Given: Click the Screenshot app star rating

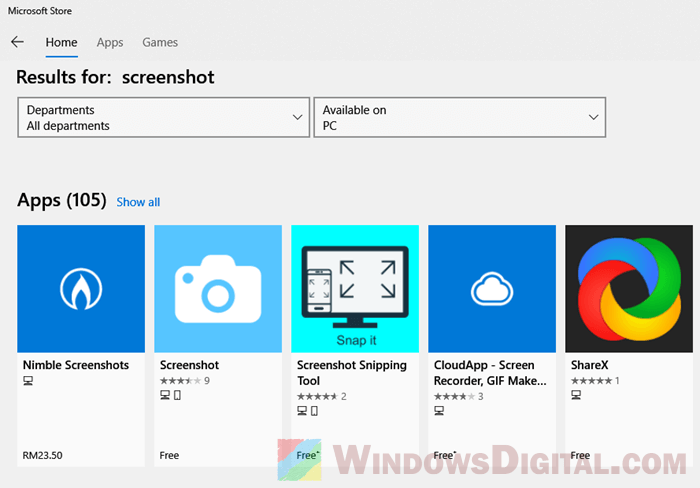Looking at the screenshot, I should [x=180, y=381].
